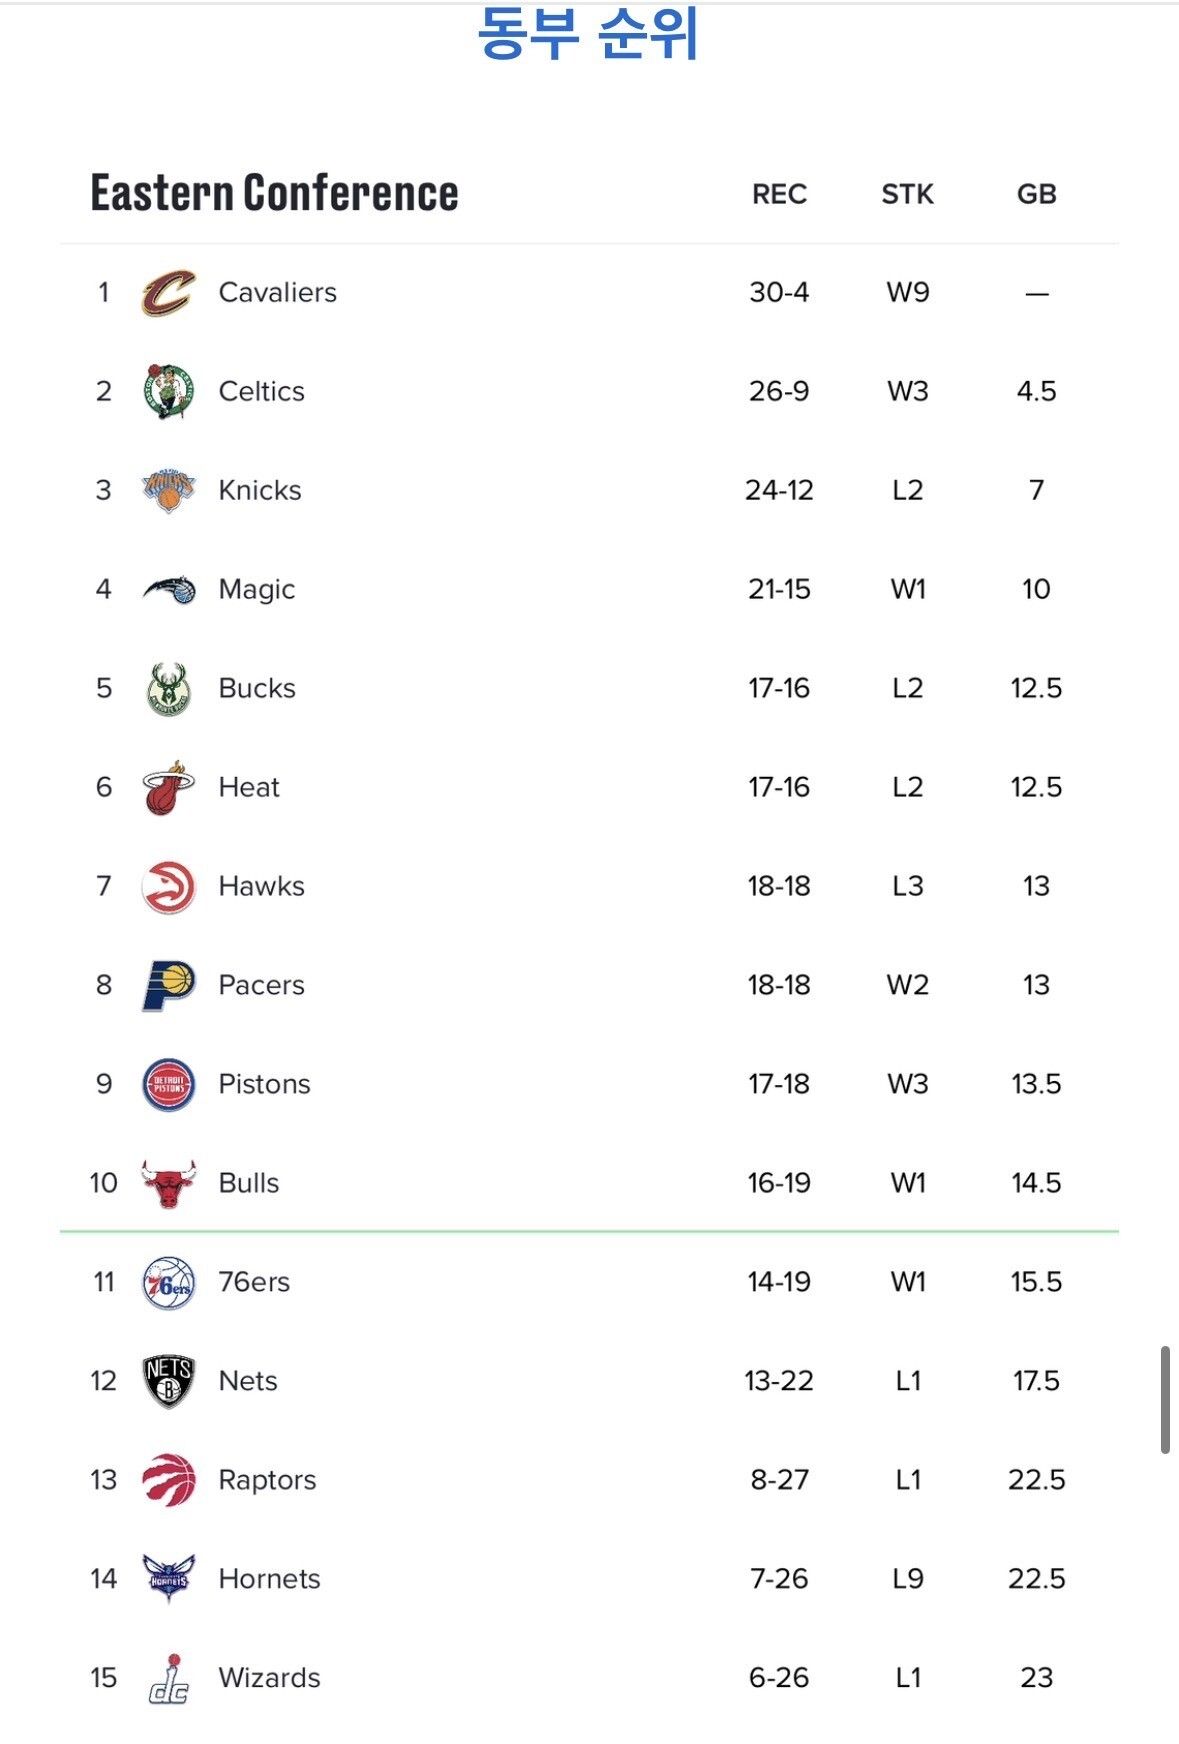Click the Knicks team logo
Image resolution: width=1179 pixels, height=1744 pixels.
pos(168,490)
